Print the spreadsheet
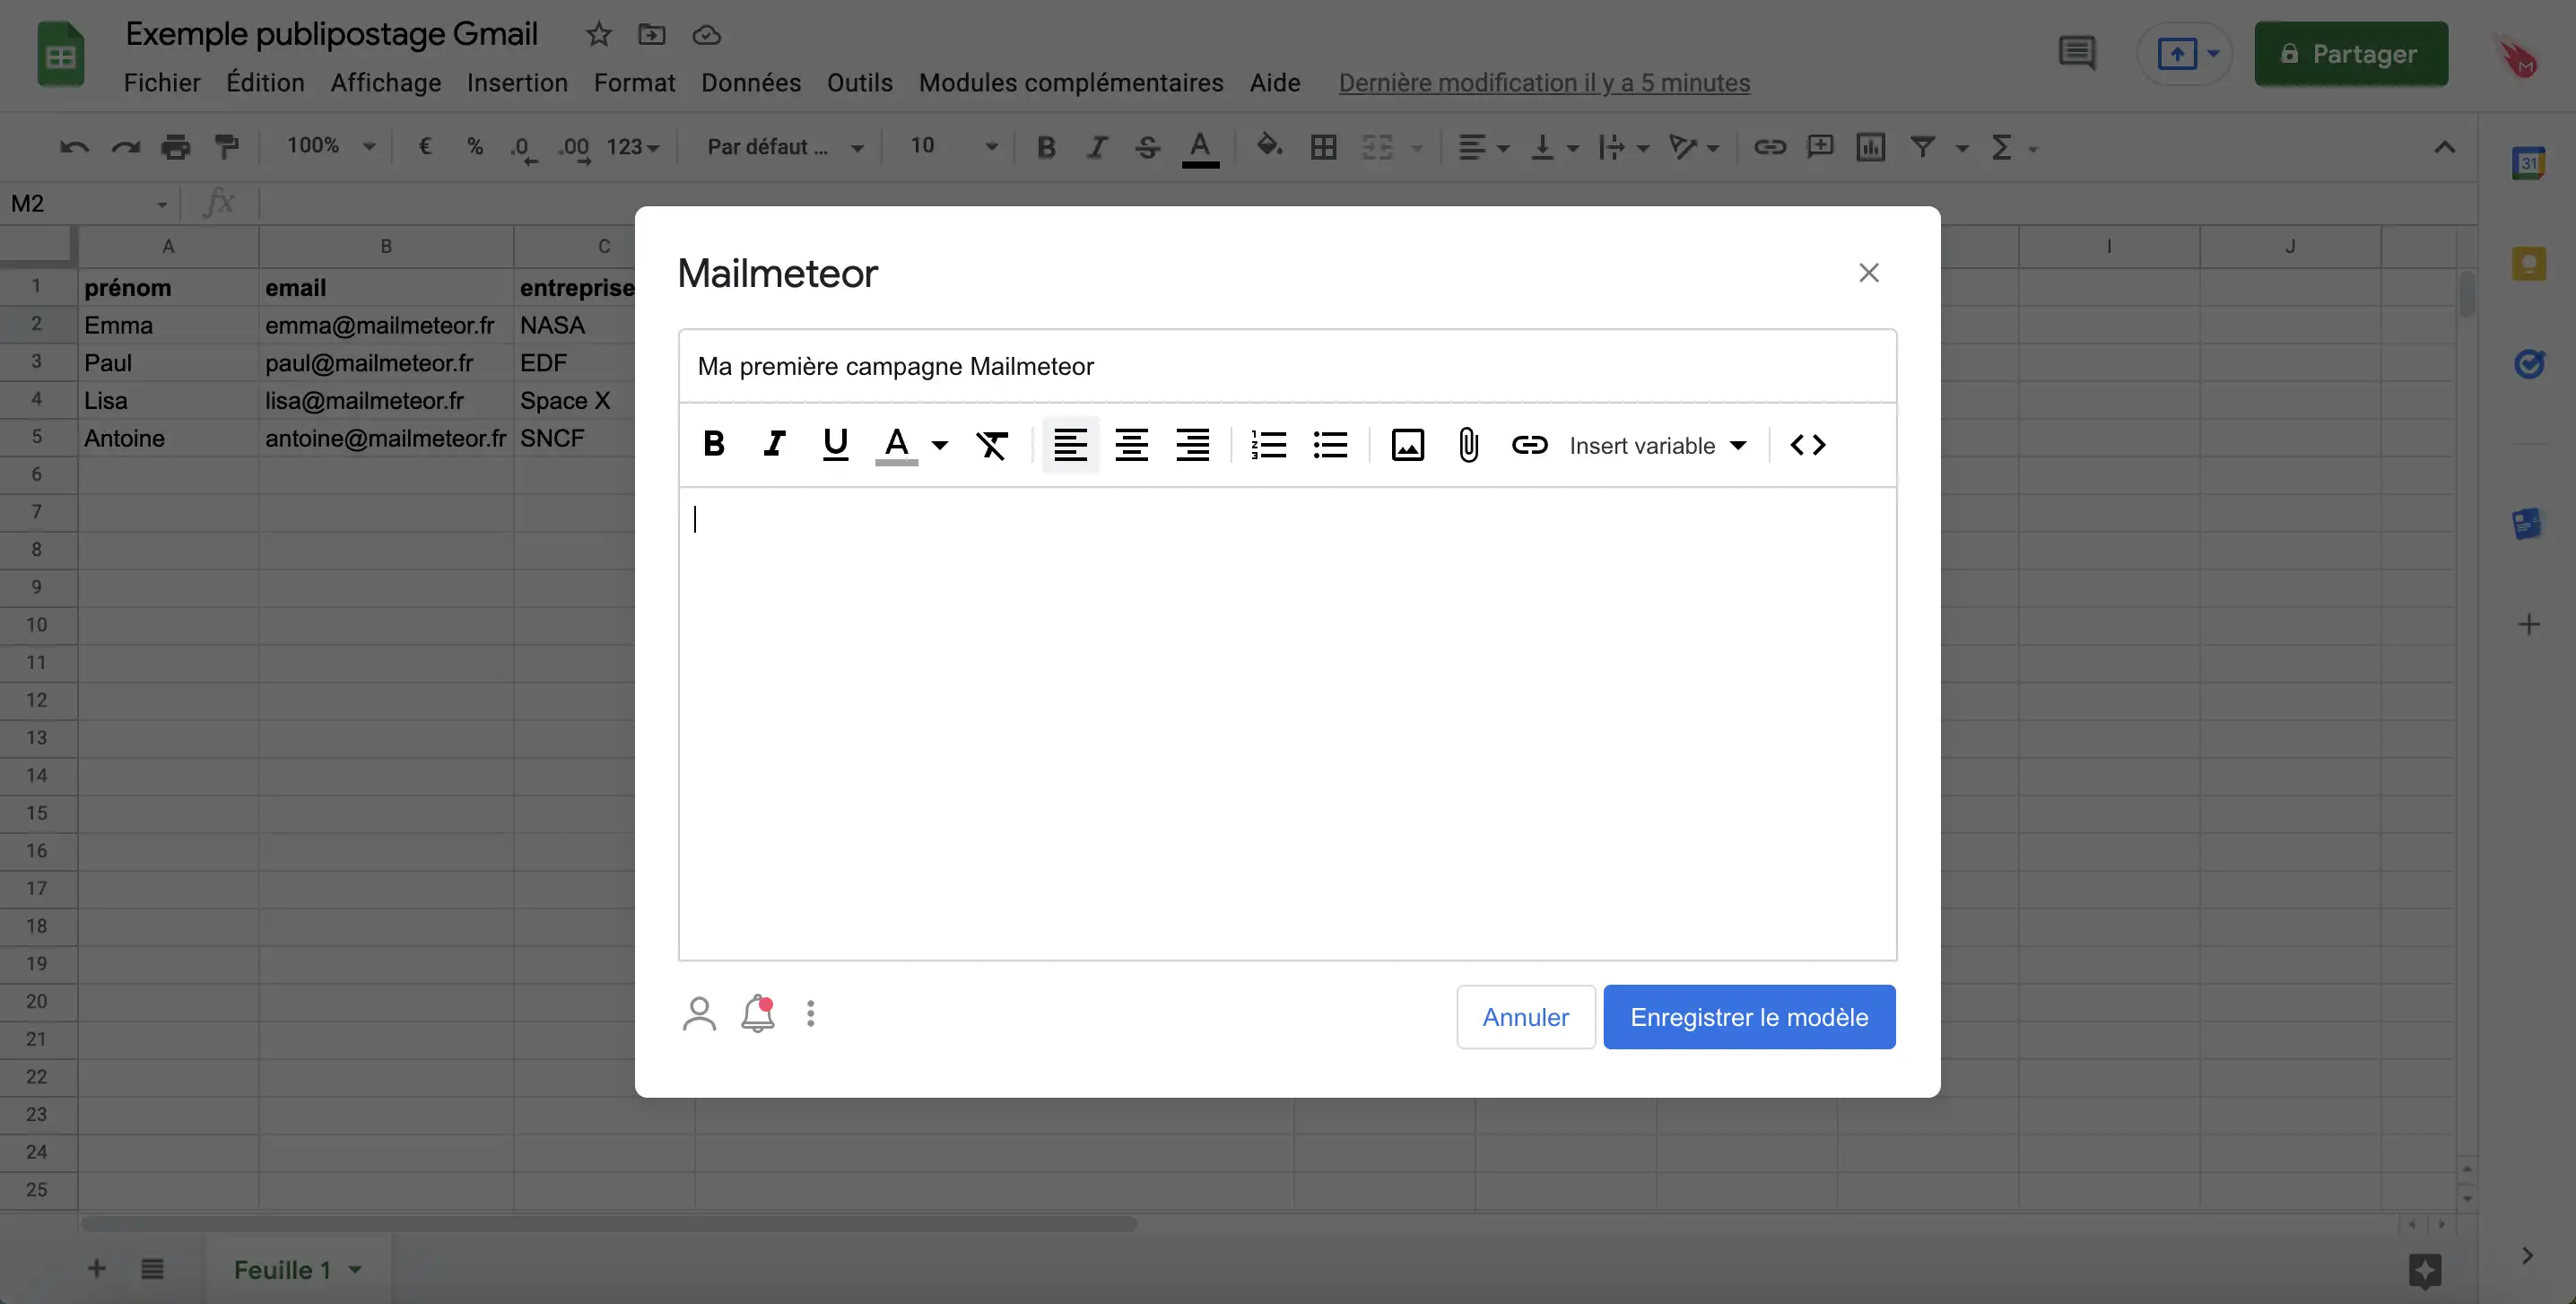This screenshot has height=1304, width=2576. click(x=176, y=148)
